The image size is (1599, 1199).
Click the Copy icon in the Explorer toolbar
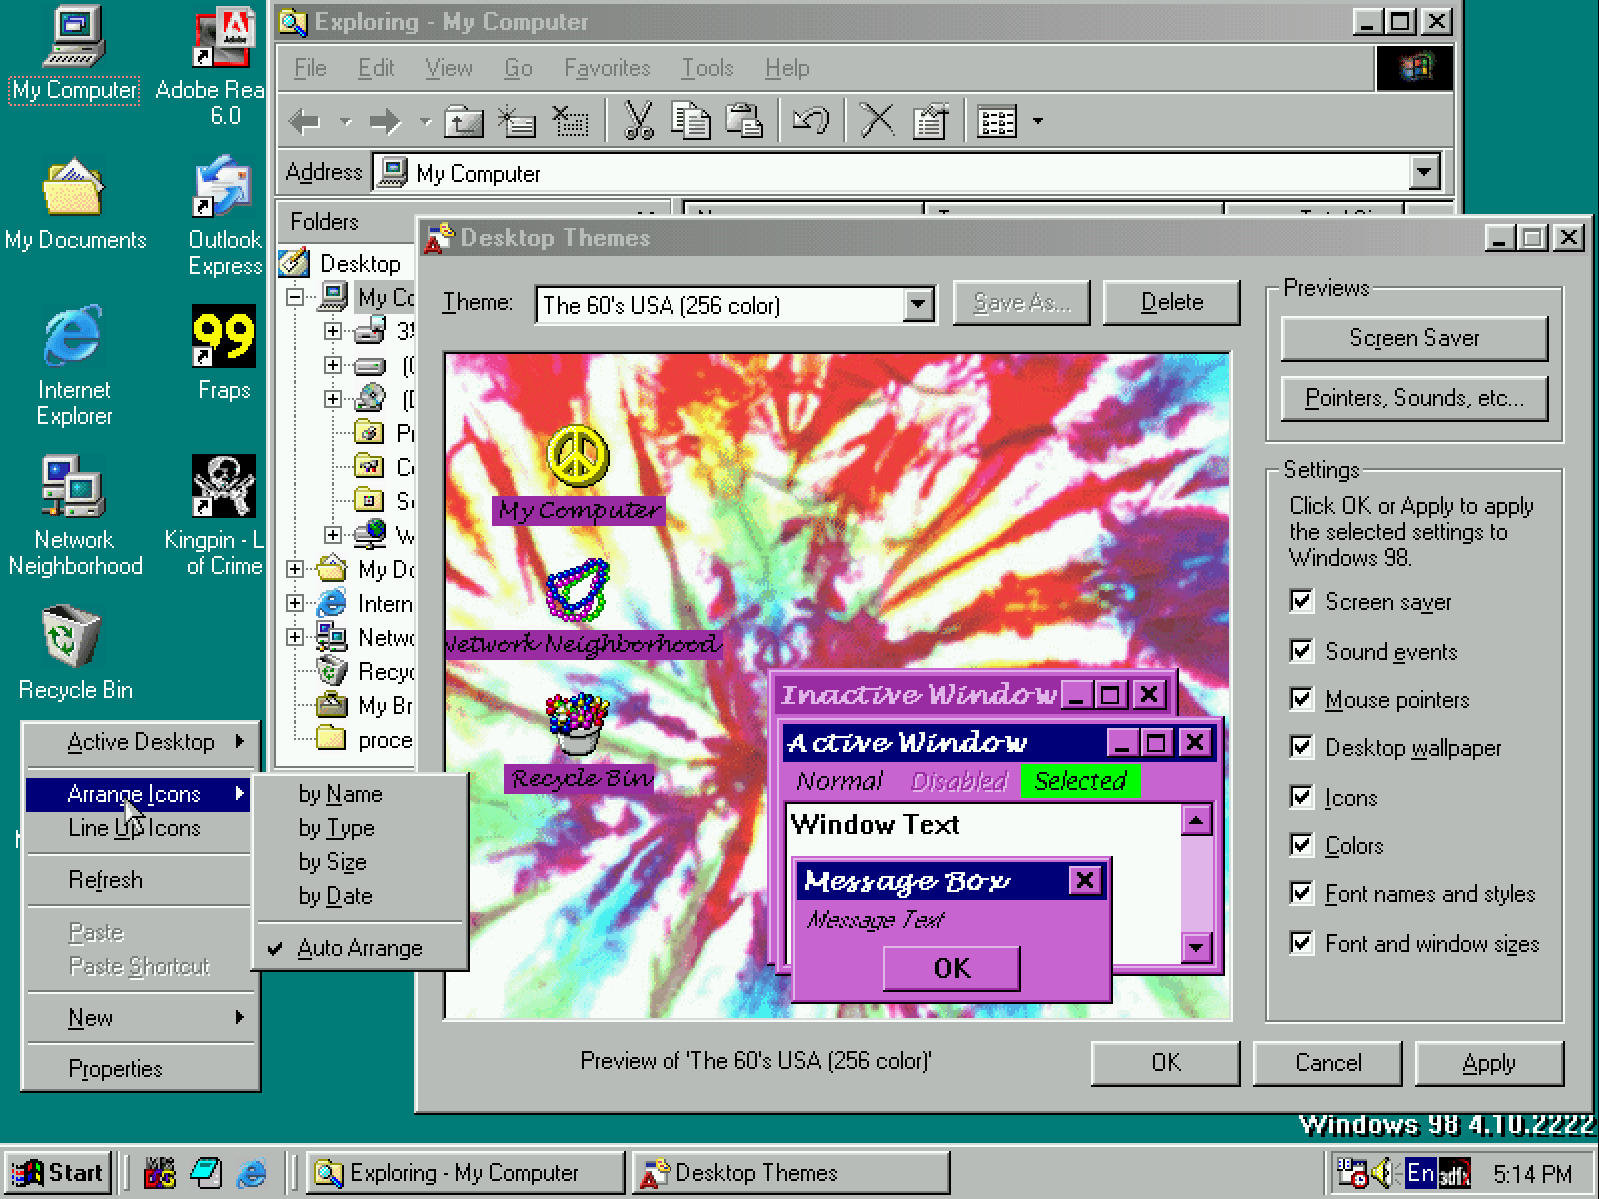pos(690,122)
